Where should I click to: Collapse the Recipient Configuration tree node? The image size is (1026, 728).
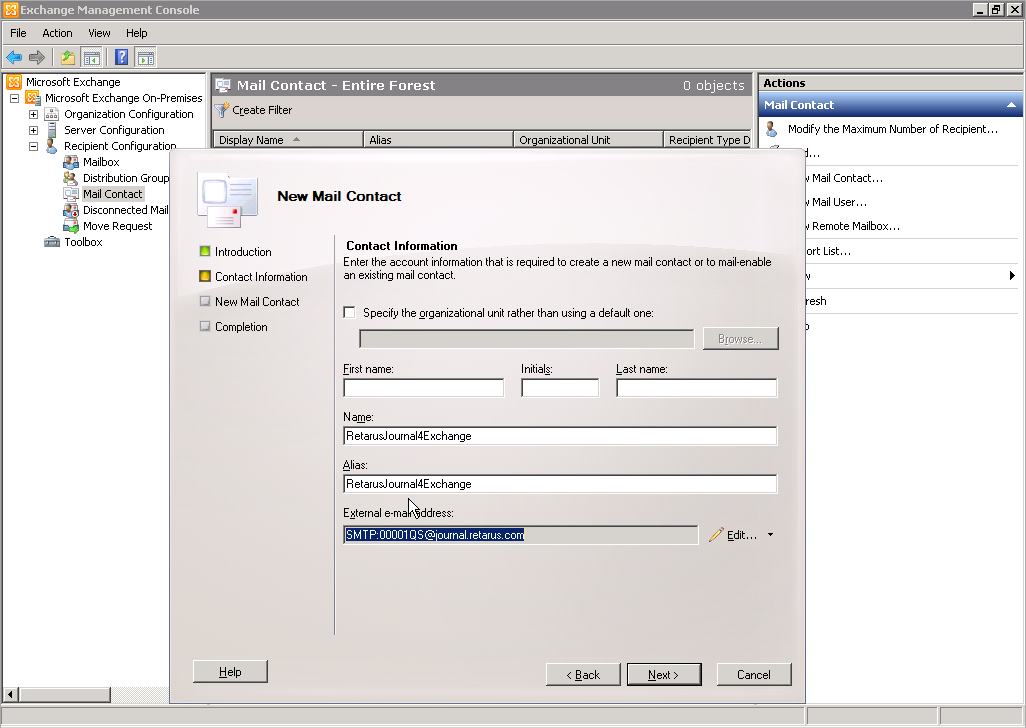coord(33,146)
